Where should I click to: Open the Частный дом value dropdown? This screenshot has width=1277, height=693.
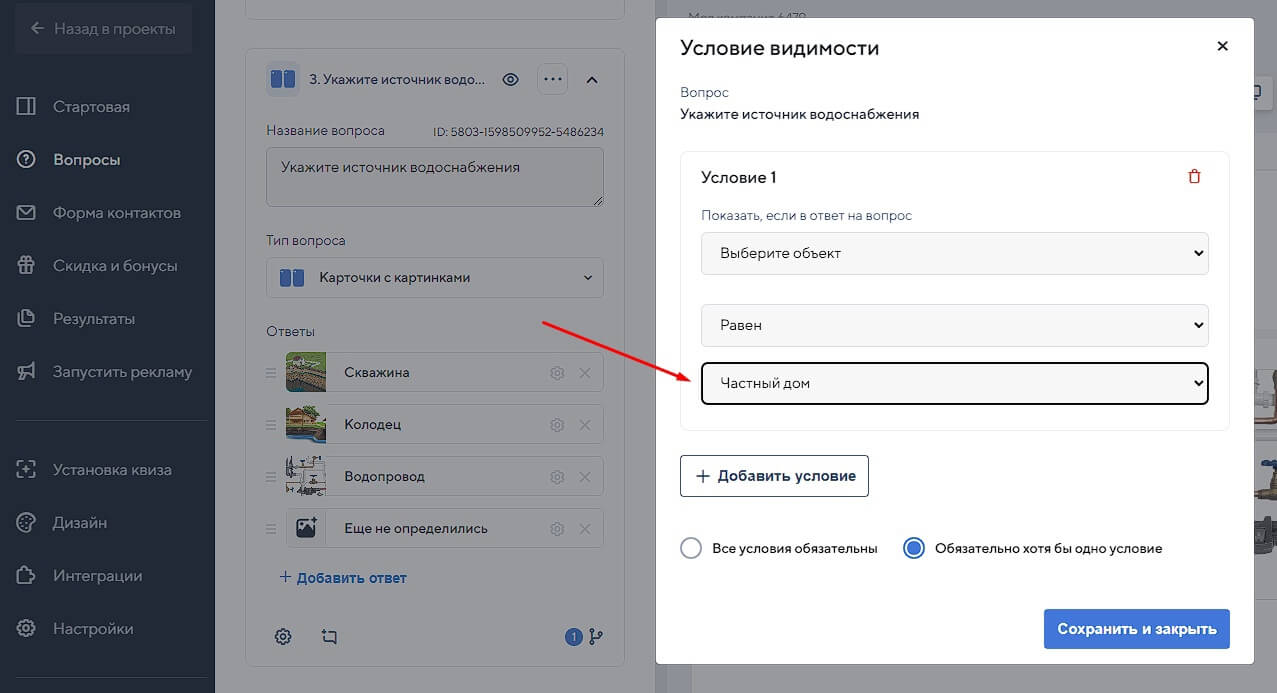[954, 383]
